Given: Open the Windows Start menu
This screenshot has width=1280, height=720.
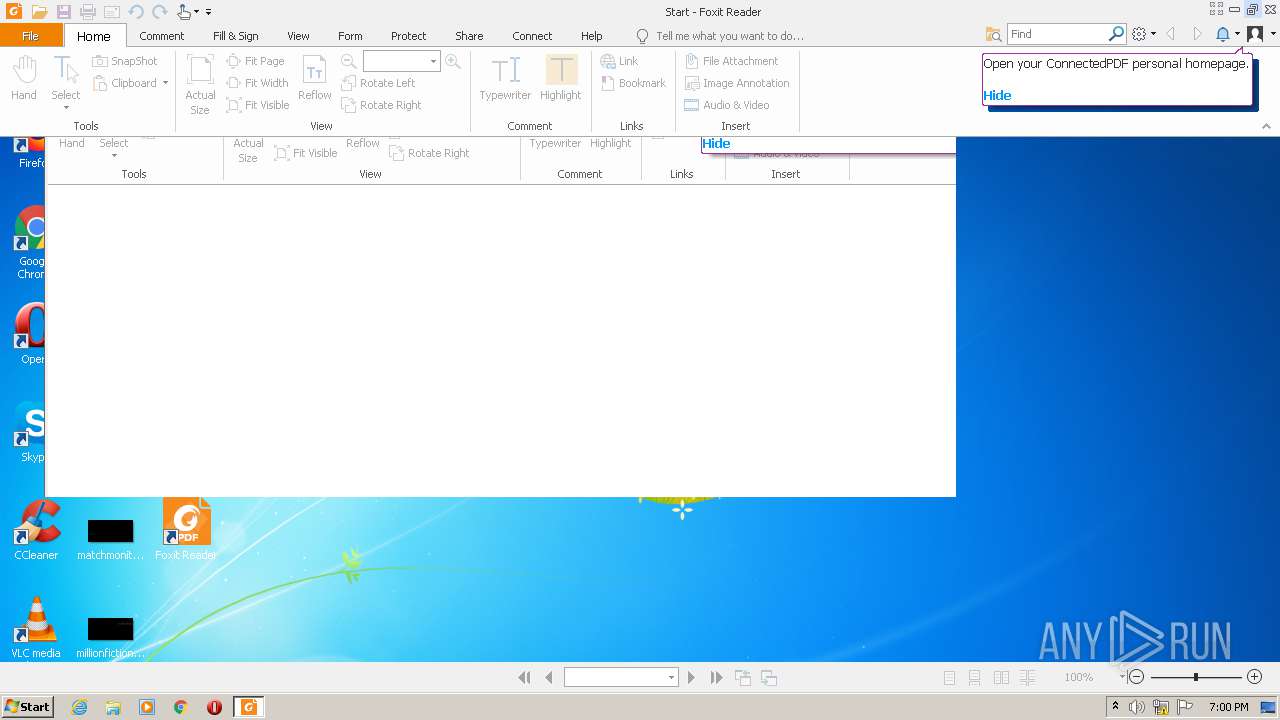Looking at the screenshot, I should tap(27, 707).
